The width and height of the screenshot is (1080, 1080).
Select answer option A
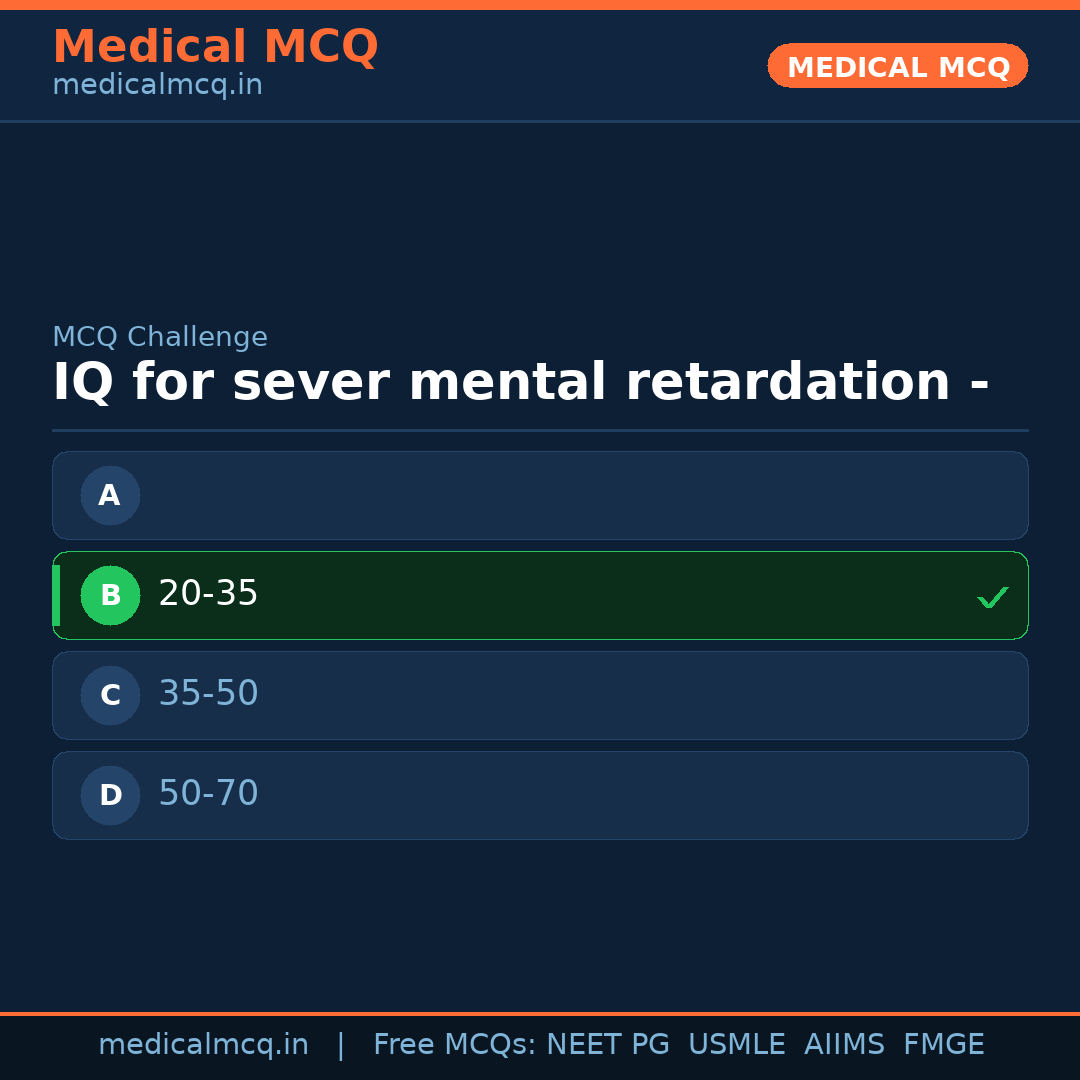540,495
